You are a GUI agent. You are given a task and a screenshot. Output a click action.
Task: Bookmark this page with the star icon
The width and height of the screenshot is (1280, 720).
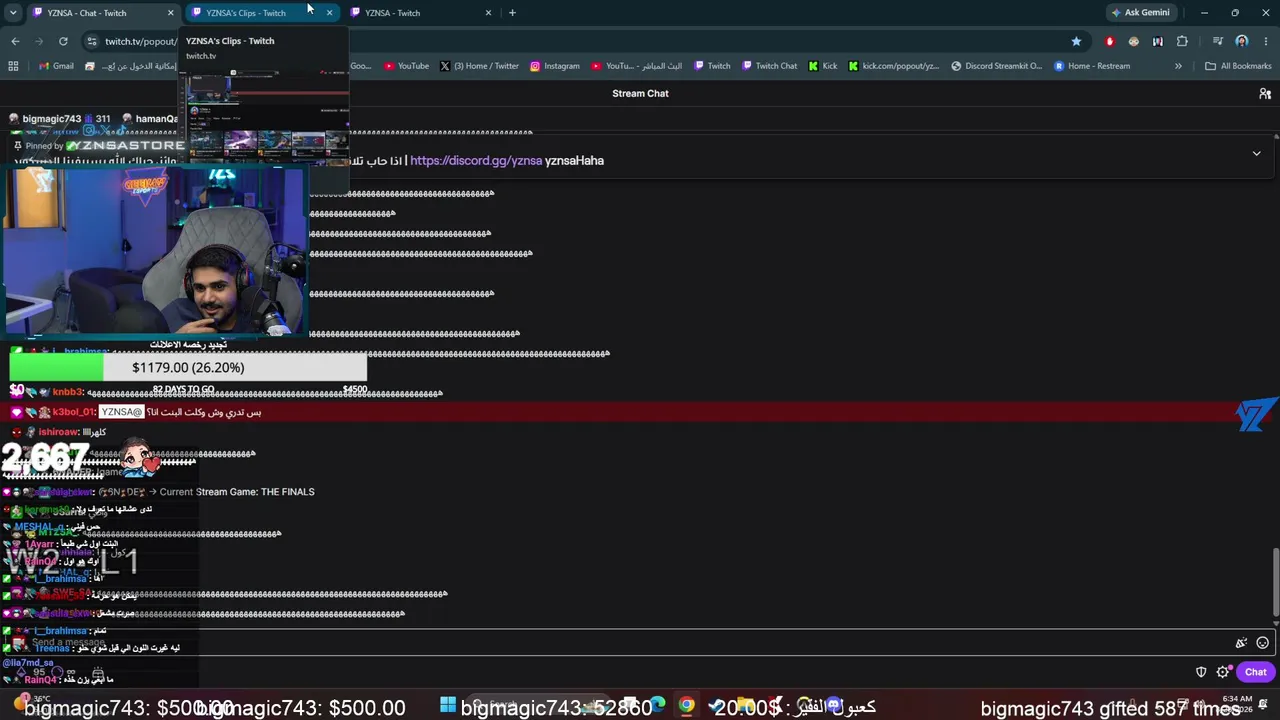click(x=1076, y=41)
